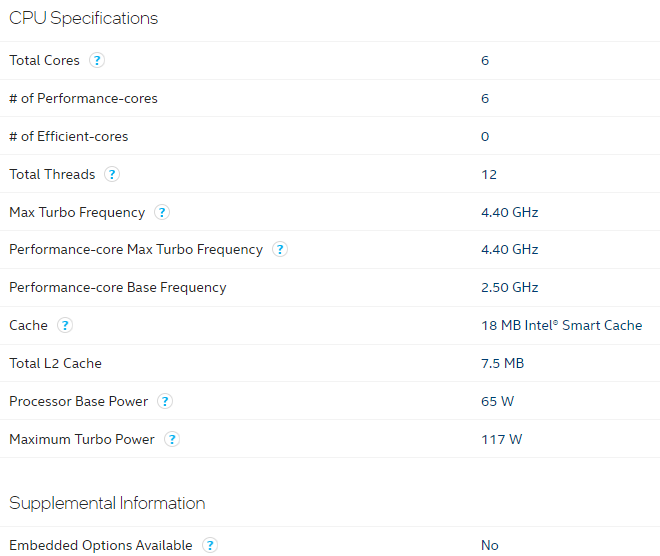Click the question mark next to Max Turbo Frequency
Screen dimensions: 660x556
click(x=162, y=212)
